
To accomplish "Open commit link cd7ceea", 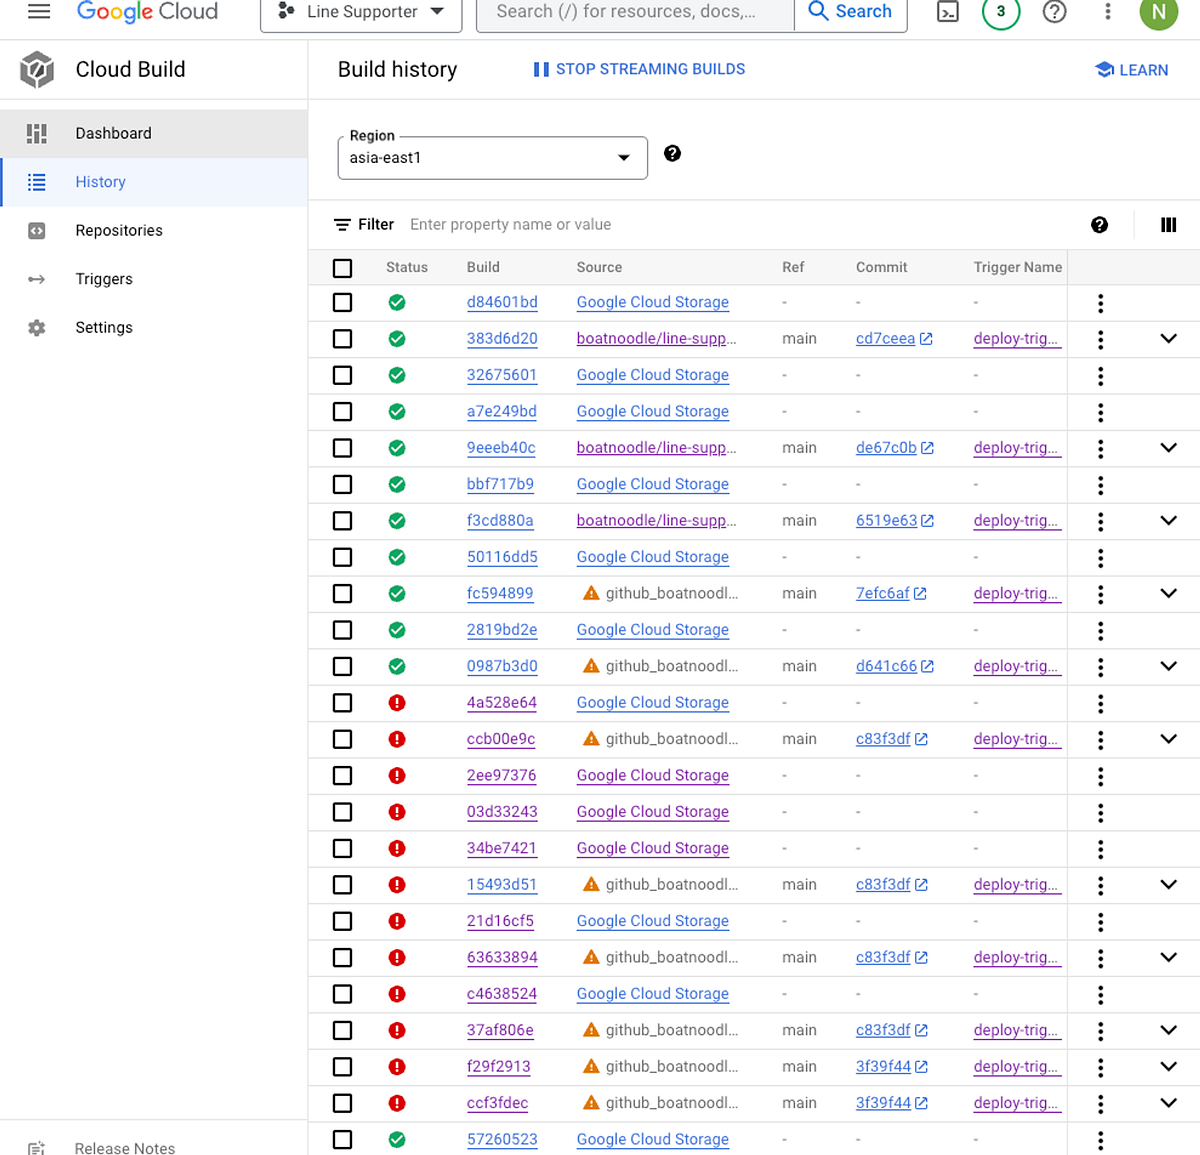I will tap(886, 339).
